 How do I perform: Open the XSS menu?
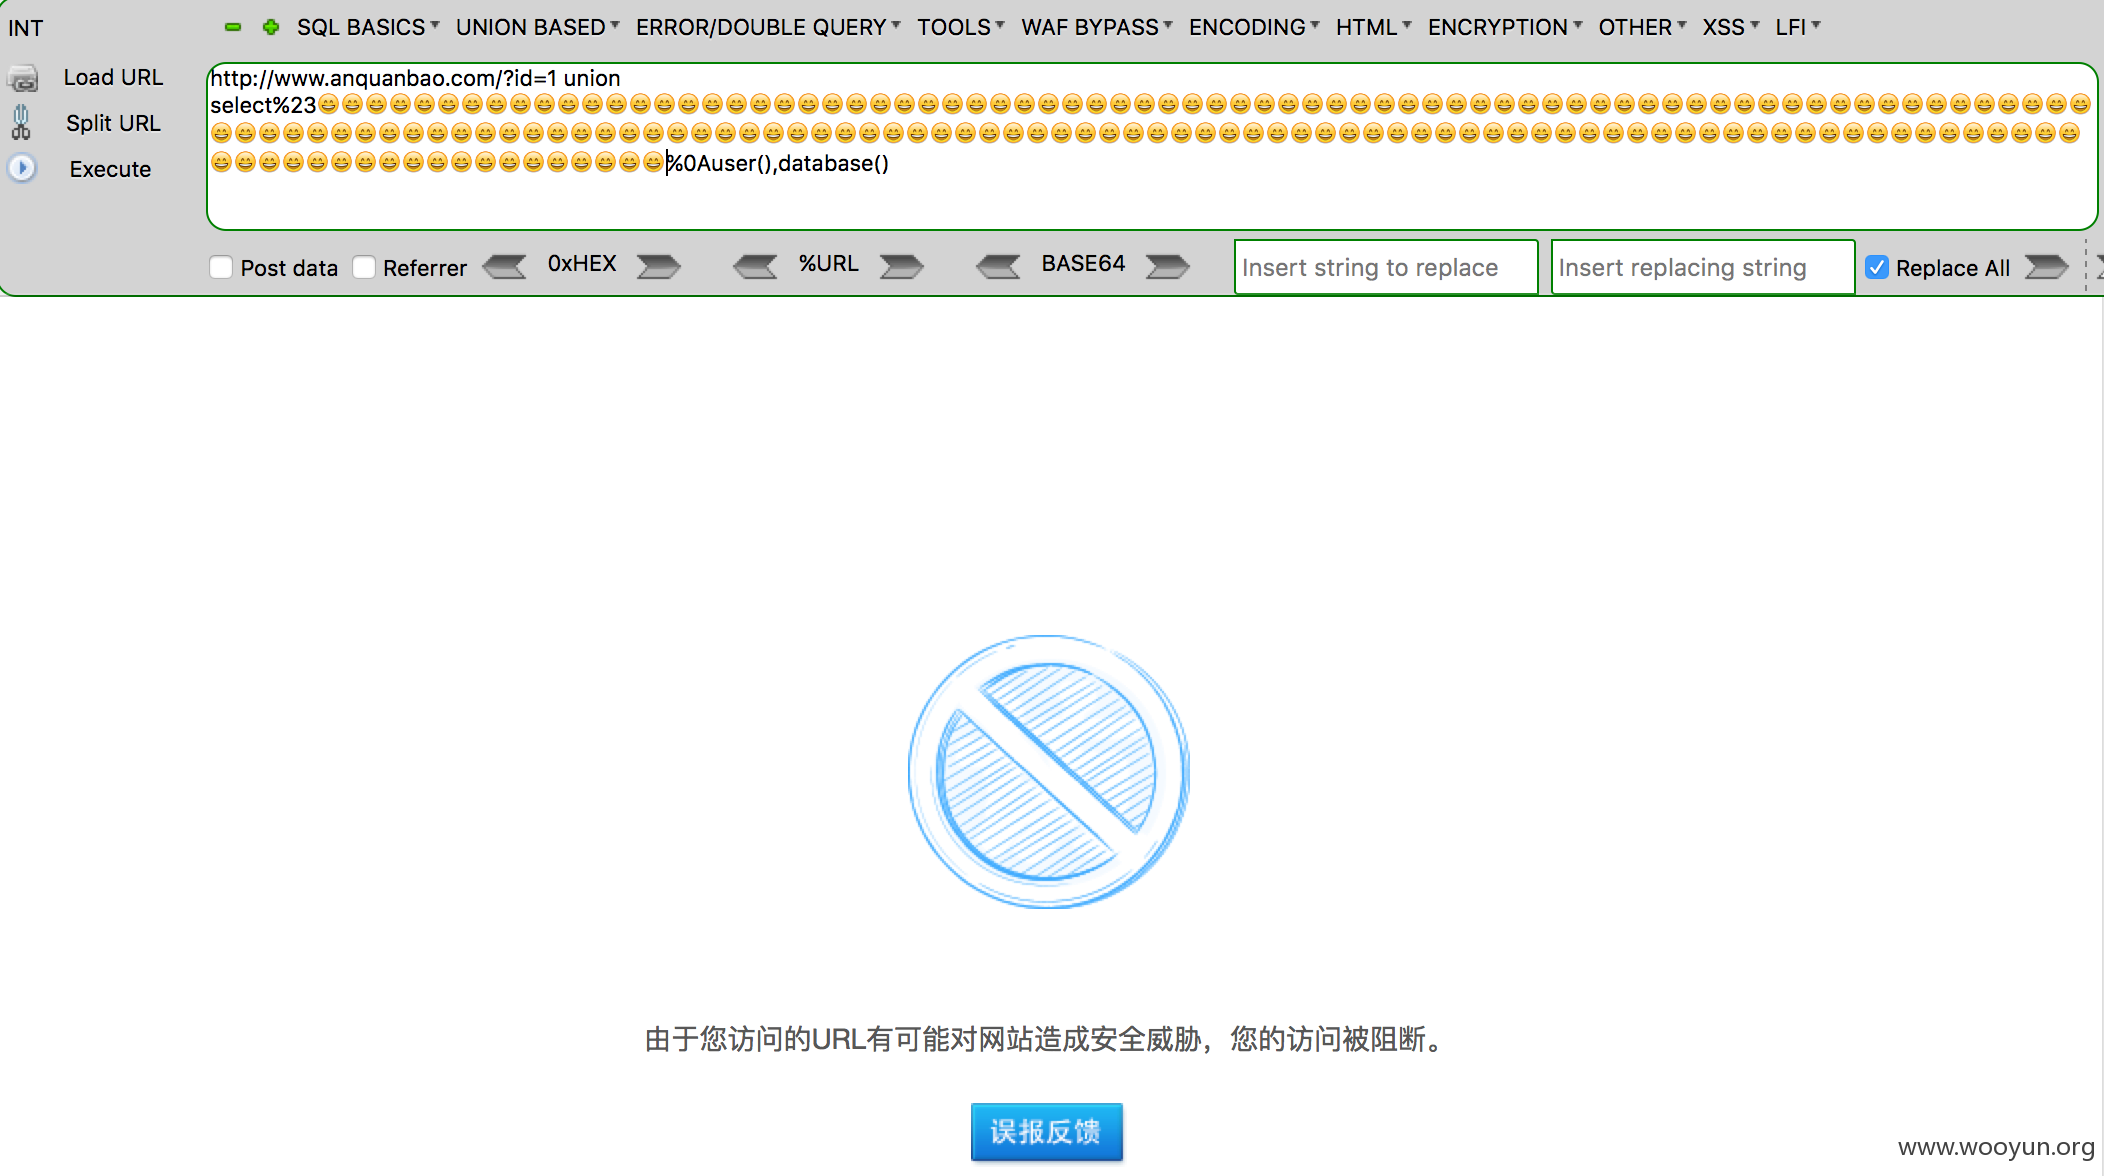[1731, 27]
